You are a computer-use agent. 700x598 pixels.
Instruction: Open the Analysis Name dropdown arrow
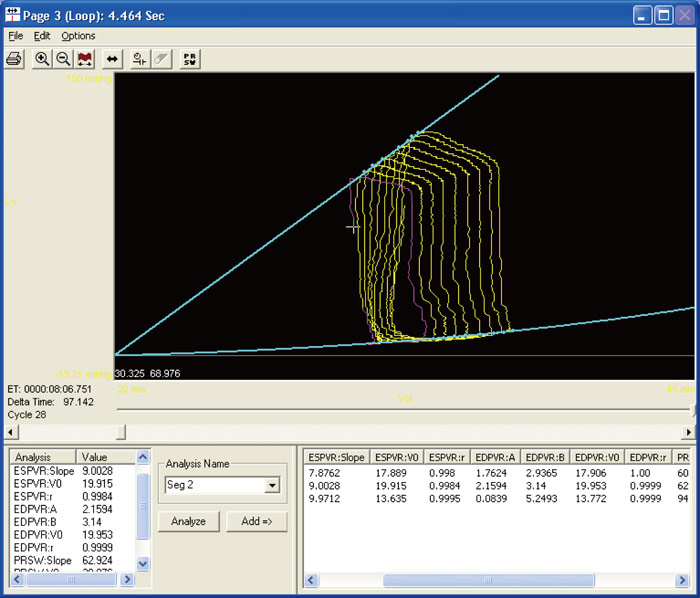point(271,485)
